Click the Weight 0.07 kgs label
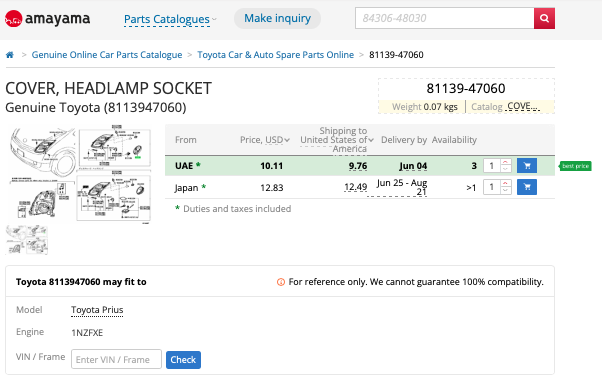The width and height of the screenshot is (602, 386). 425,107
